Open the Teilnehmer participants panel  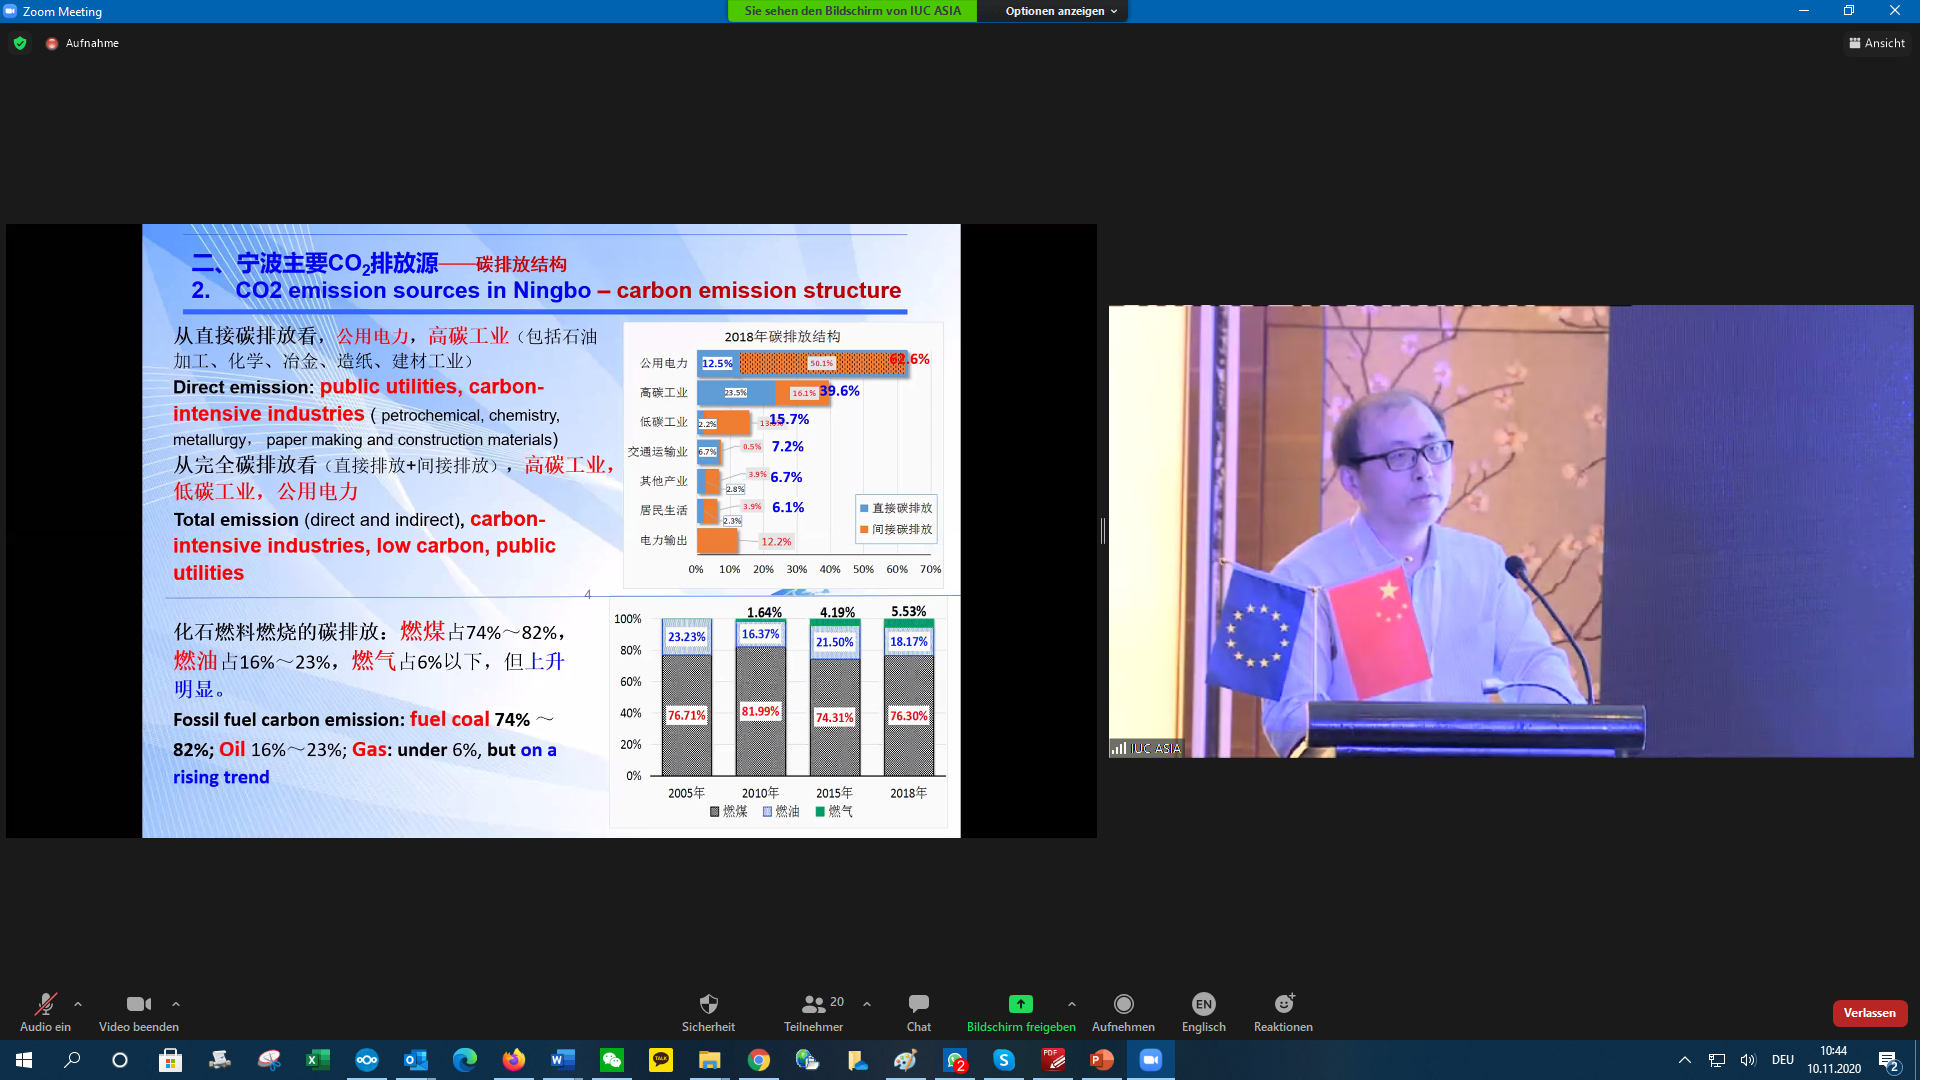point(813,1004)
